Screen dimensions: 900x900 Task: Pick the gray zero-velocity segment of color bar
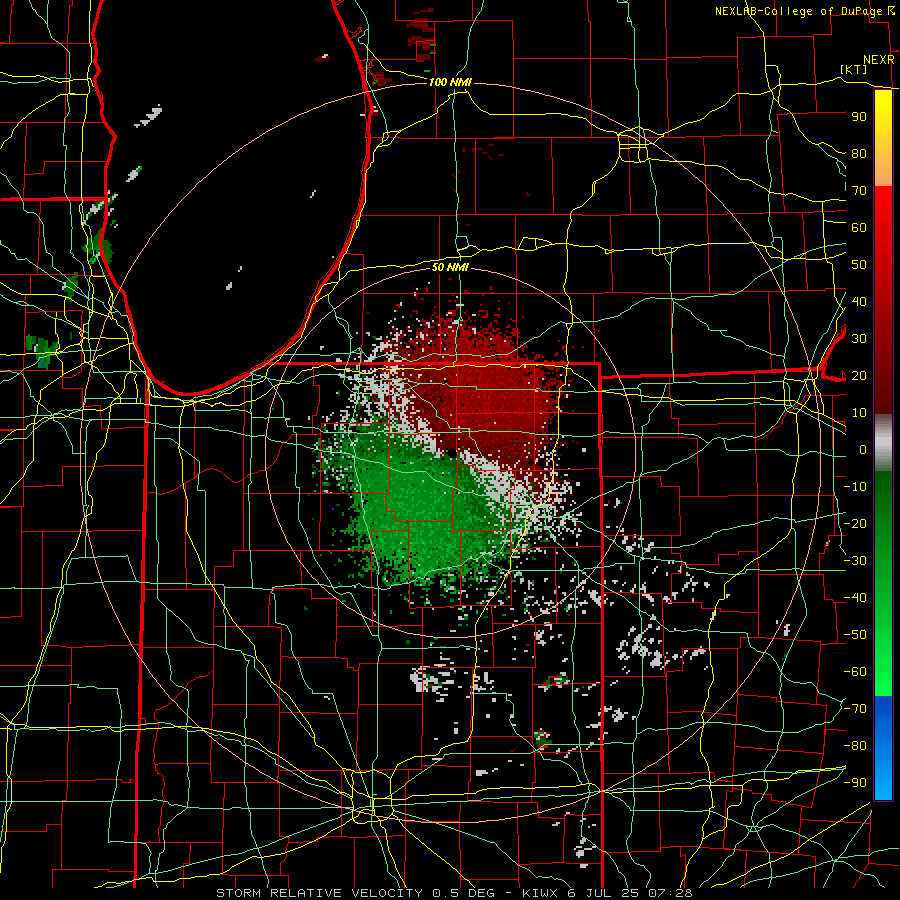click(x=883, y=443)
